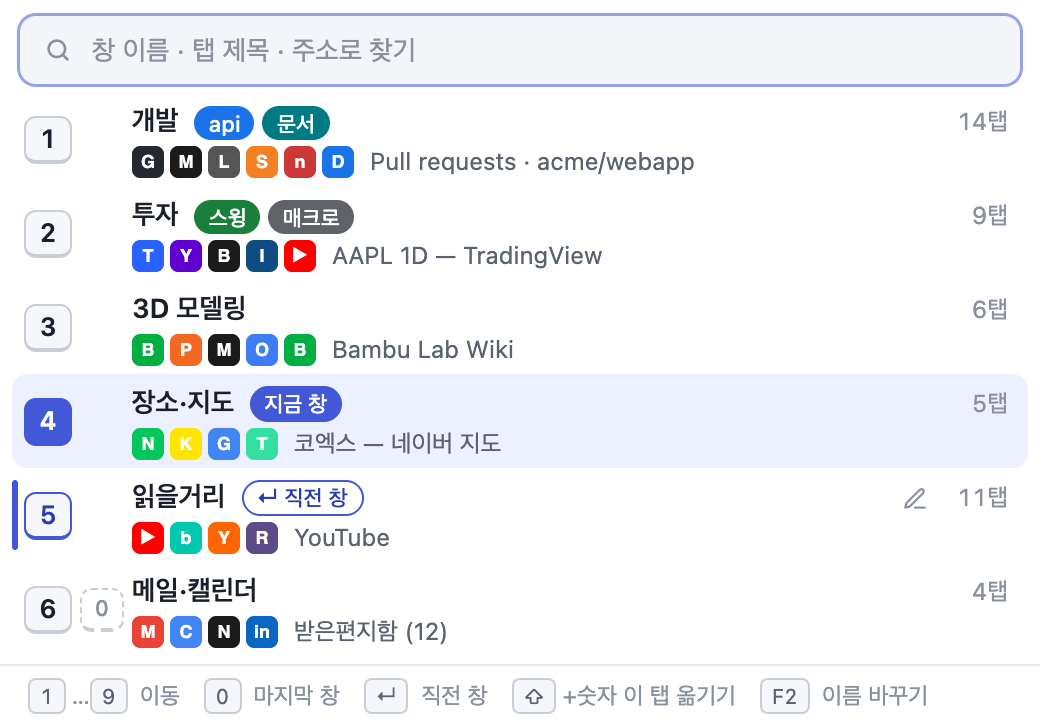Viewport: 1040px width, 728px height.
Task: Click the dashed 0 key badge in 메일·캘린더 row
Action: (x=101, y=609)
